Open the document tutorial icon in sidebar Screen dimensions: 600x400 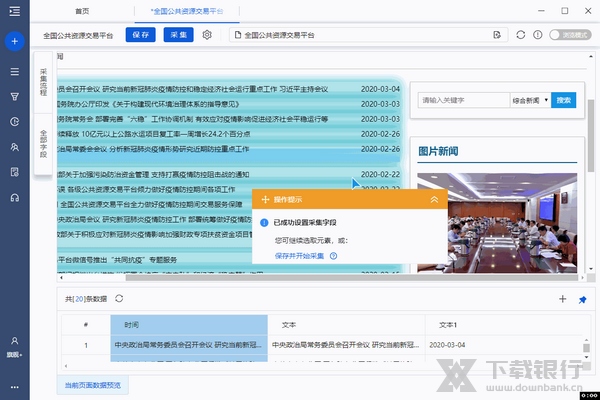tap(15, 172)
